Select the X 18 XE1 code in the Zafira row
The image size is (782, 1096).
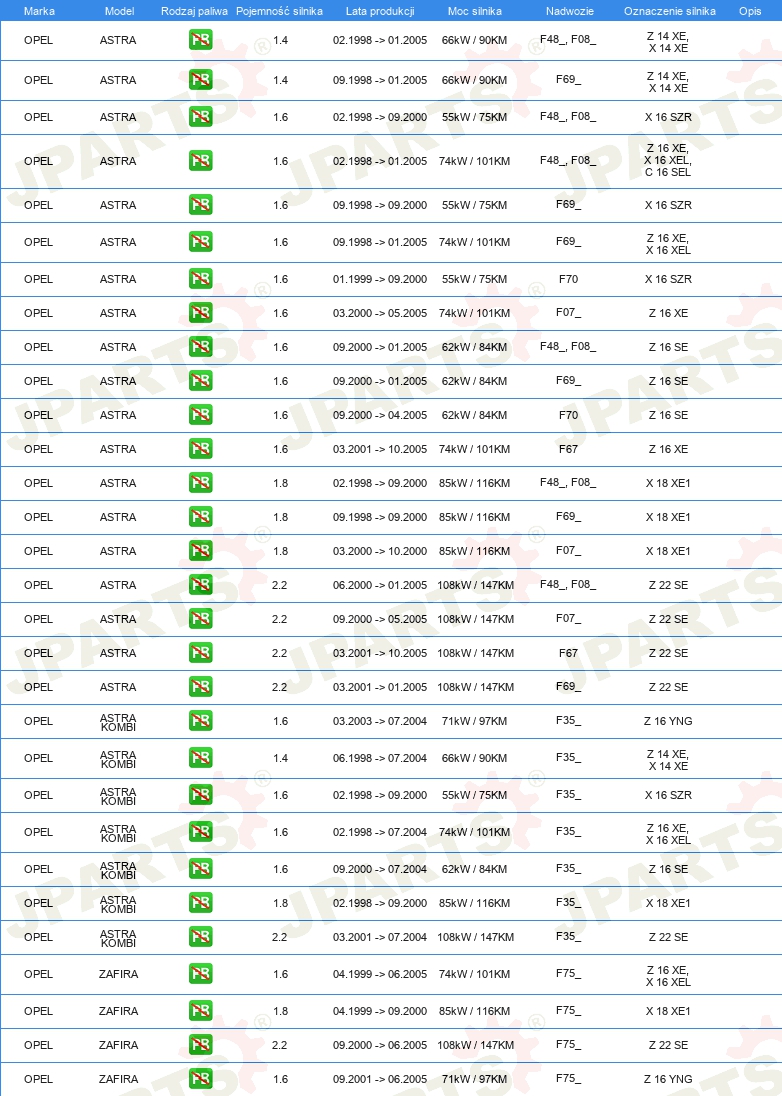point(668,1011)
